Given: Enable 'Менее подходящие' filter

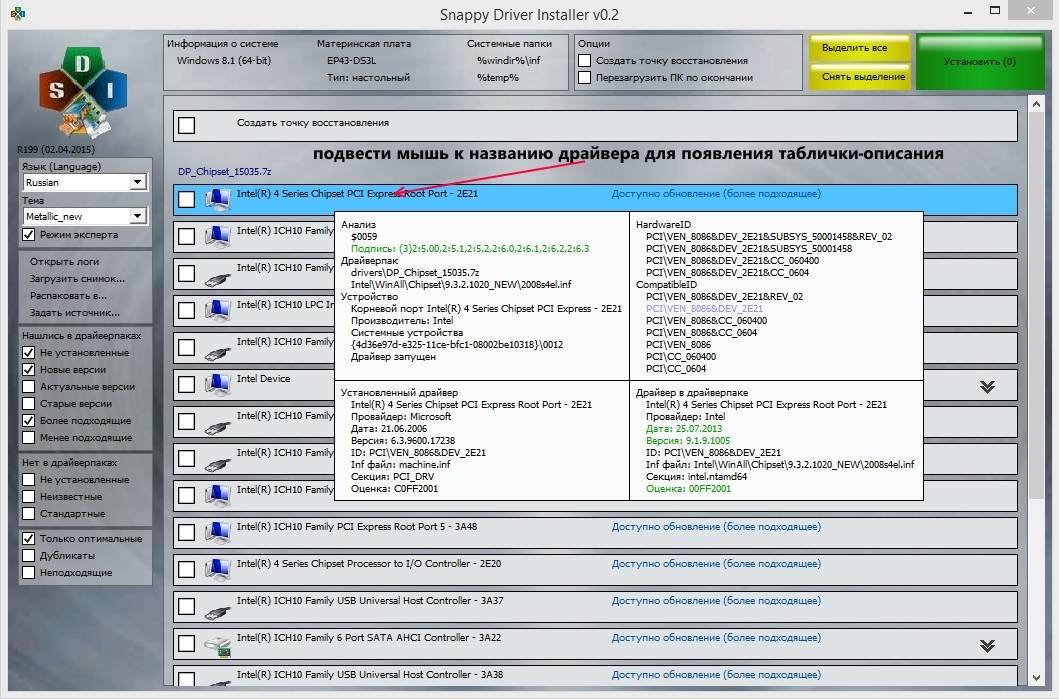Looking at the screenshot, I should (28, 437).
